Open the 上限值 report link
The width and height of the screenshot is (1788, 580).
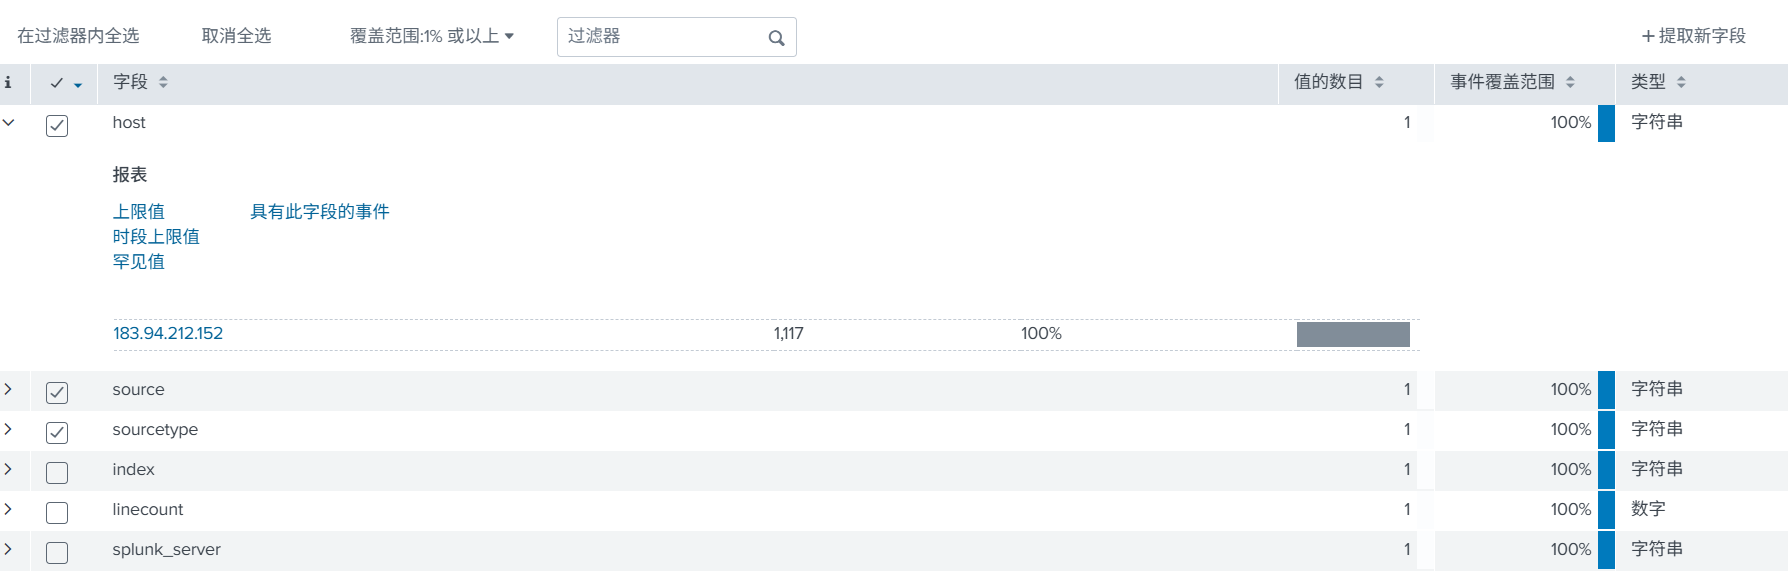(138, 211)
